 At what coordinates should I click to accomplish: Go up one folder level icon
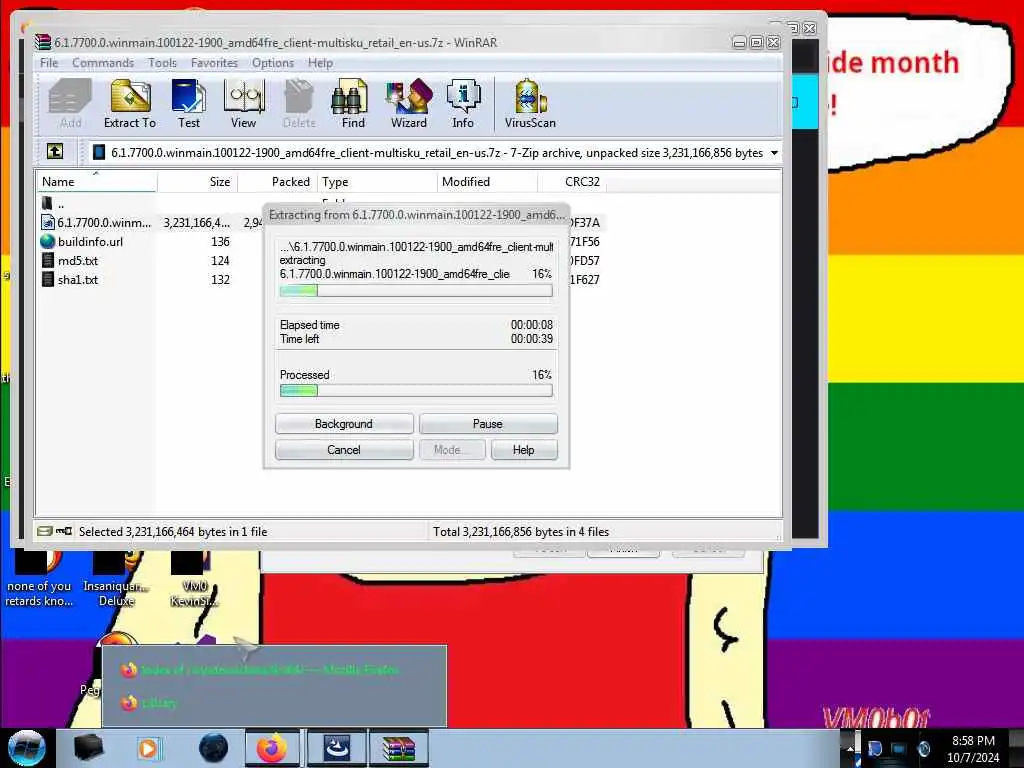pos(55,152)
